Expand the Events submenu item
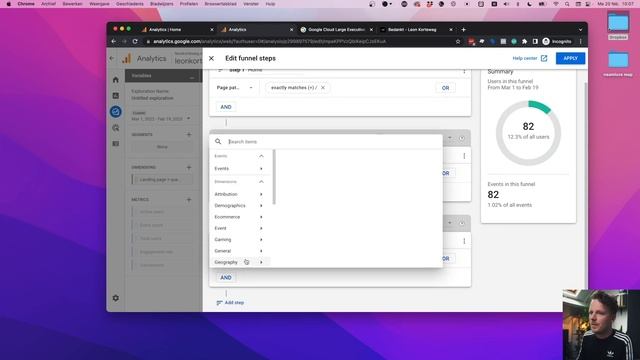 (x=239, y=169)
